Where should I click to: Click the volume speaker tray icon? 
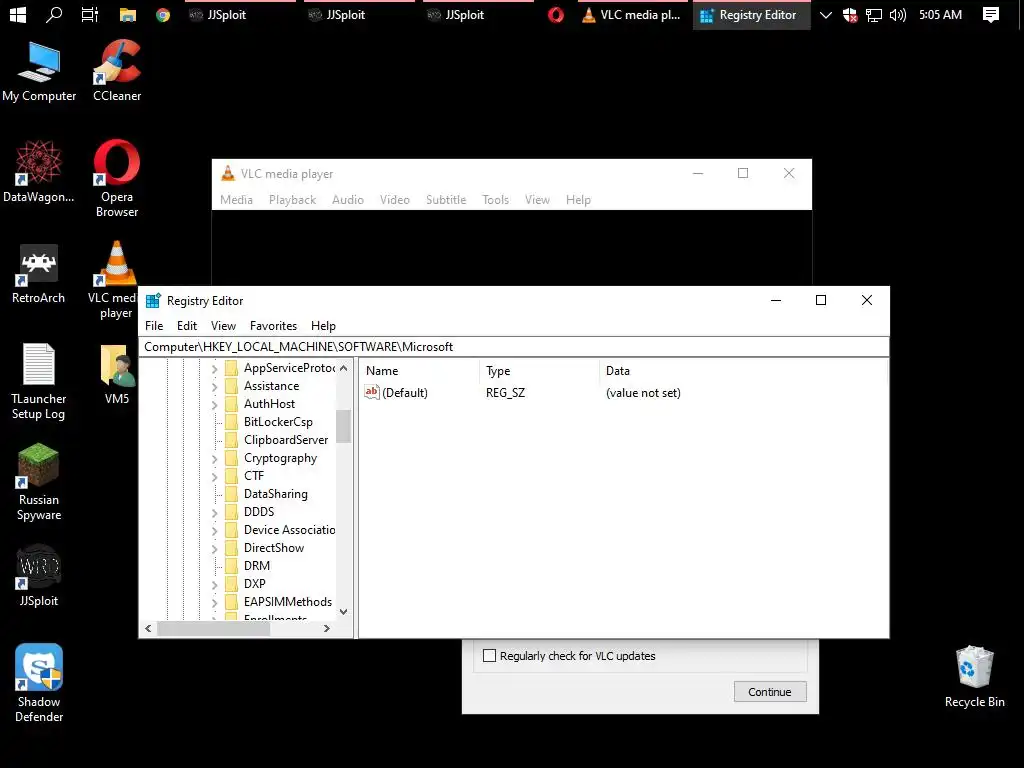[x=898, y=15]
